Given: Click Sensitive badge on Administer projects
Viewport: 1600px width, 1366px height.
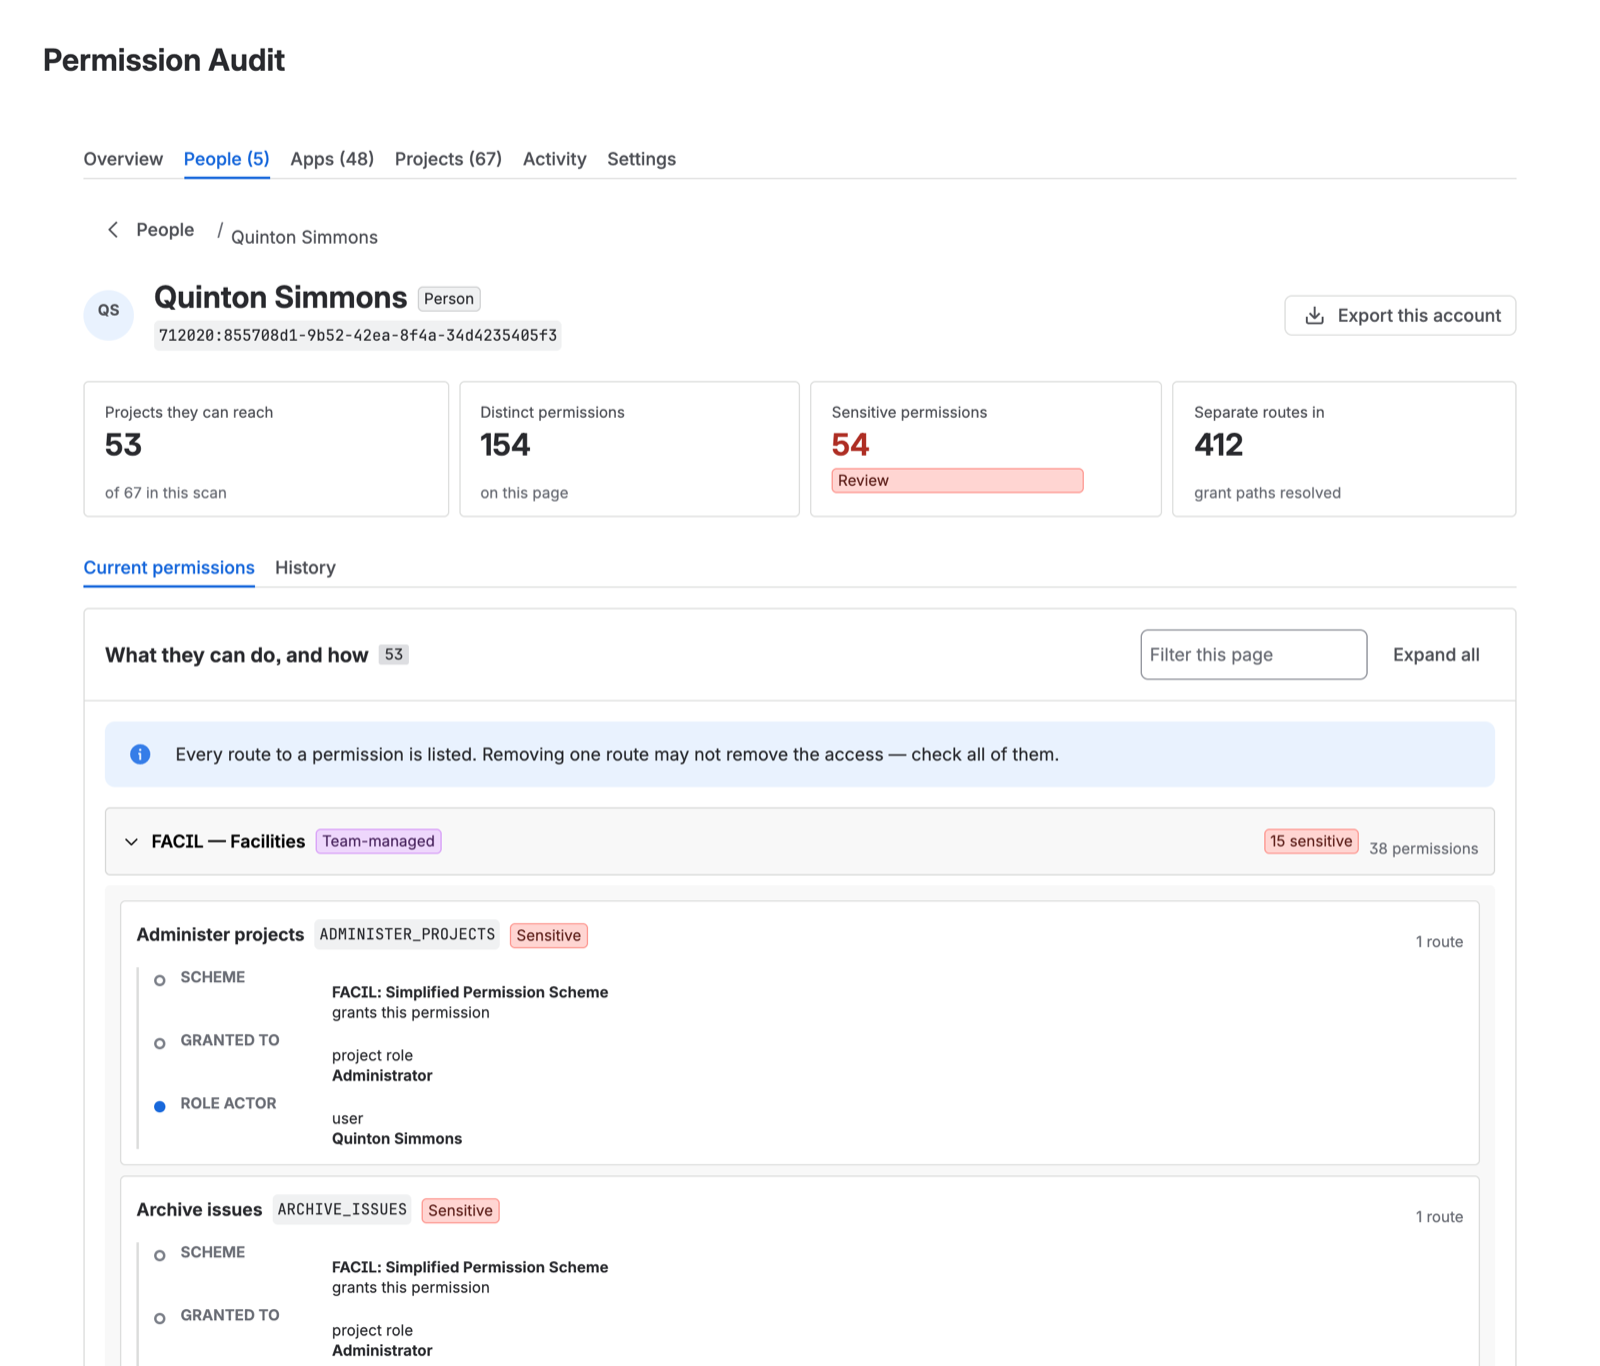Looking at the screenshot, I should (549, 936).
